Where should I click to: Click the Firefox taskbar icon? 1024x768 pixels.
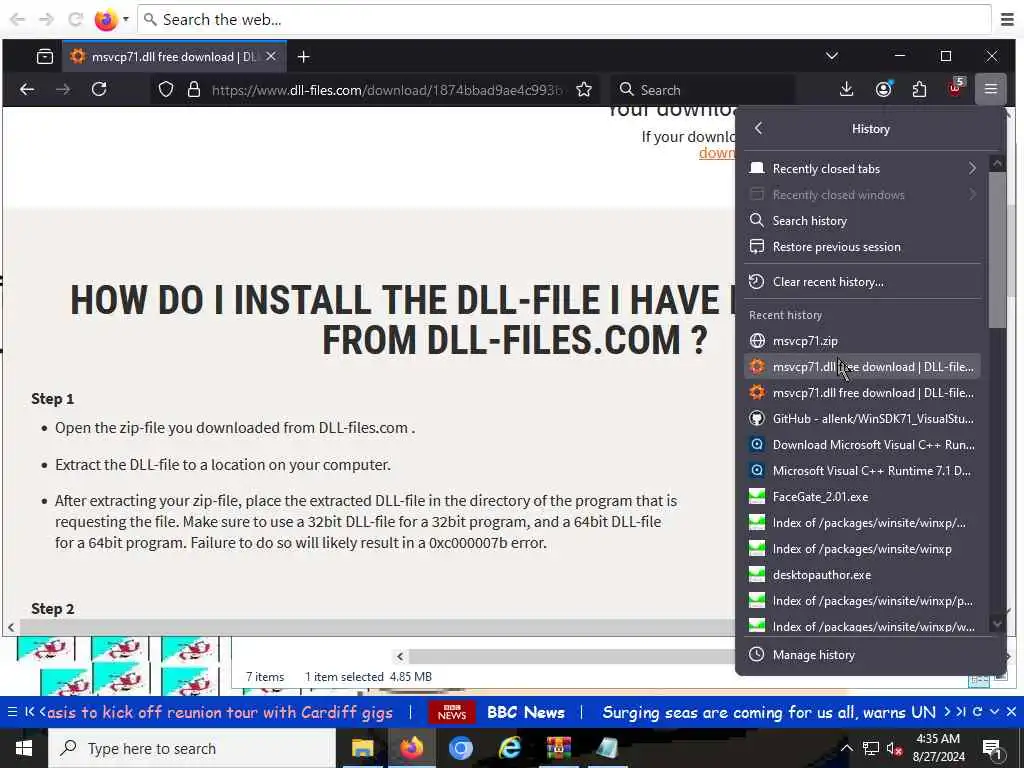tap(411, 748)
